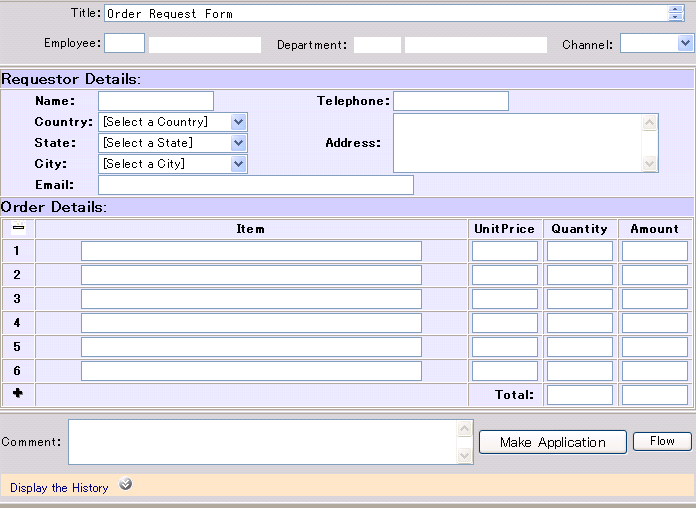Click the Comment scrollbar up arrow
Image resolution: width=696 pixels, height=508 pixels.
pos(464,429)
